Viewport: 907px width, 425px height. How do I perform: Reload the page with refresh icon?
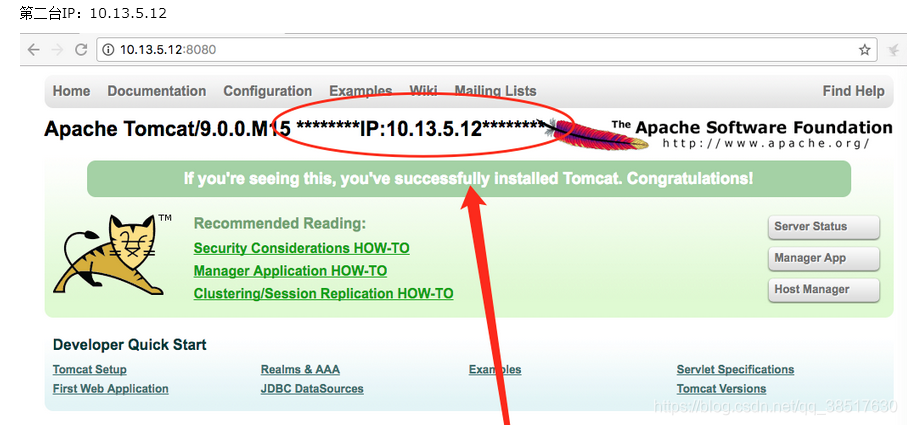(81, 50)
